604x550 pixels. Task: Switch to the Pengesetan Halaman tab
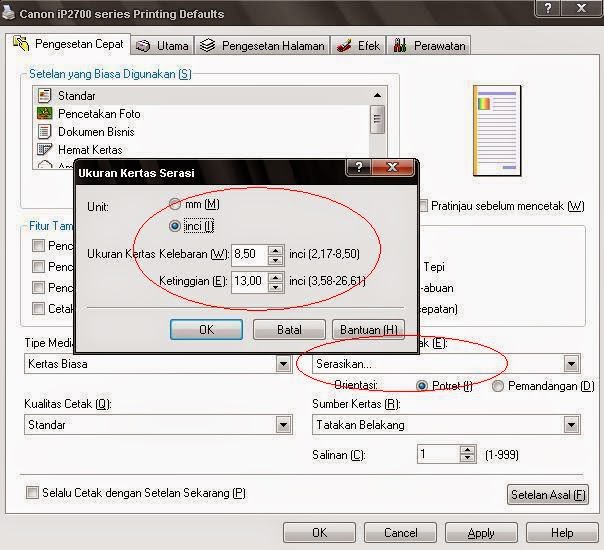(x=262, y=45)
